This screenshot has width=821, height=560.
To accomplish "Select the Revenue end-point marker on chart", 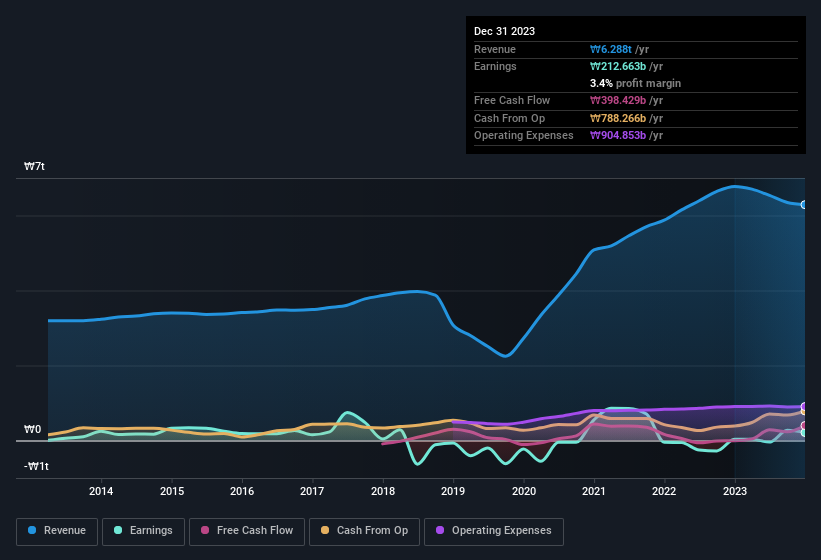I will click(804, 205).
